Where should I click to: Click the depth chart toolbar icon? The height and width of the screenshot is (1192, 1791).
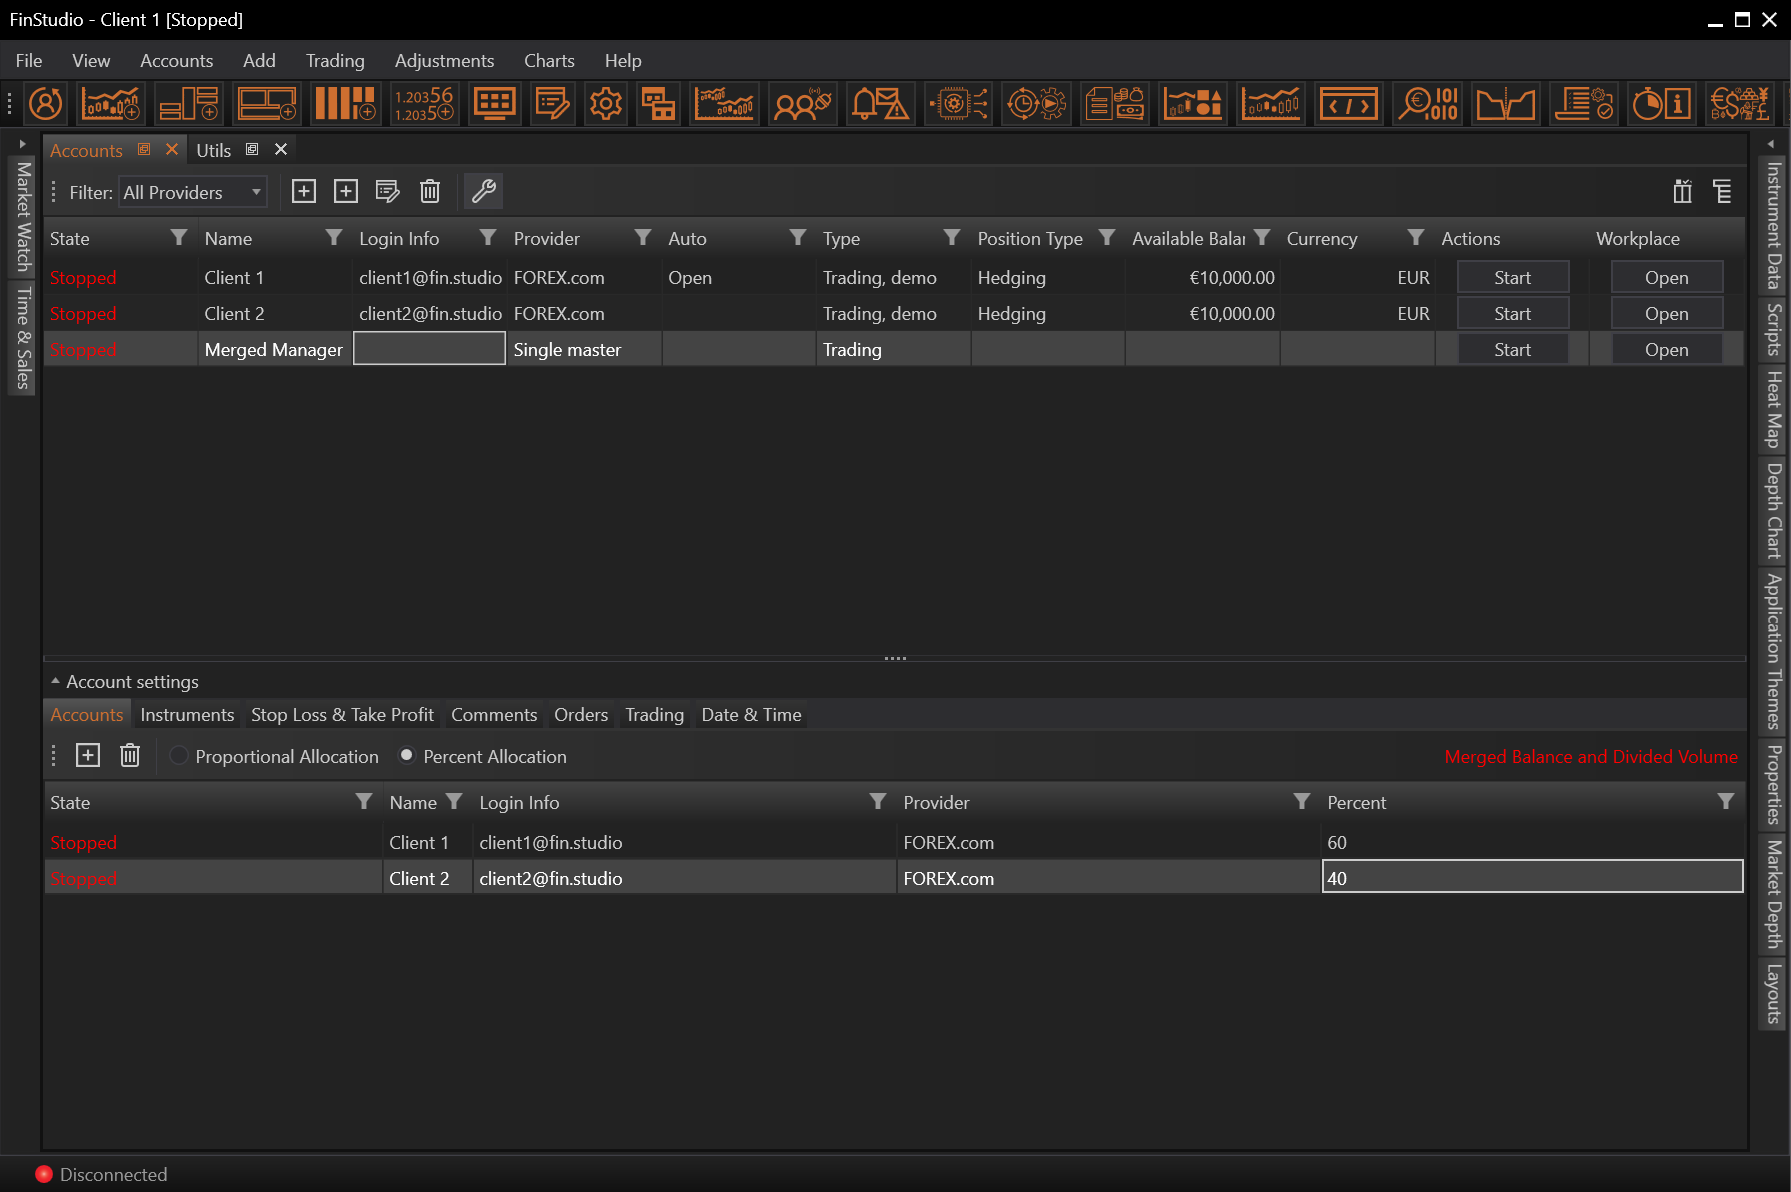pyautogui.click(x=1505, y=104)
